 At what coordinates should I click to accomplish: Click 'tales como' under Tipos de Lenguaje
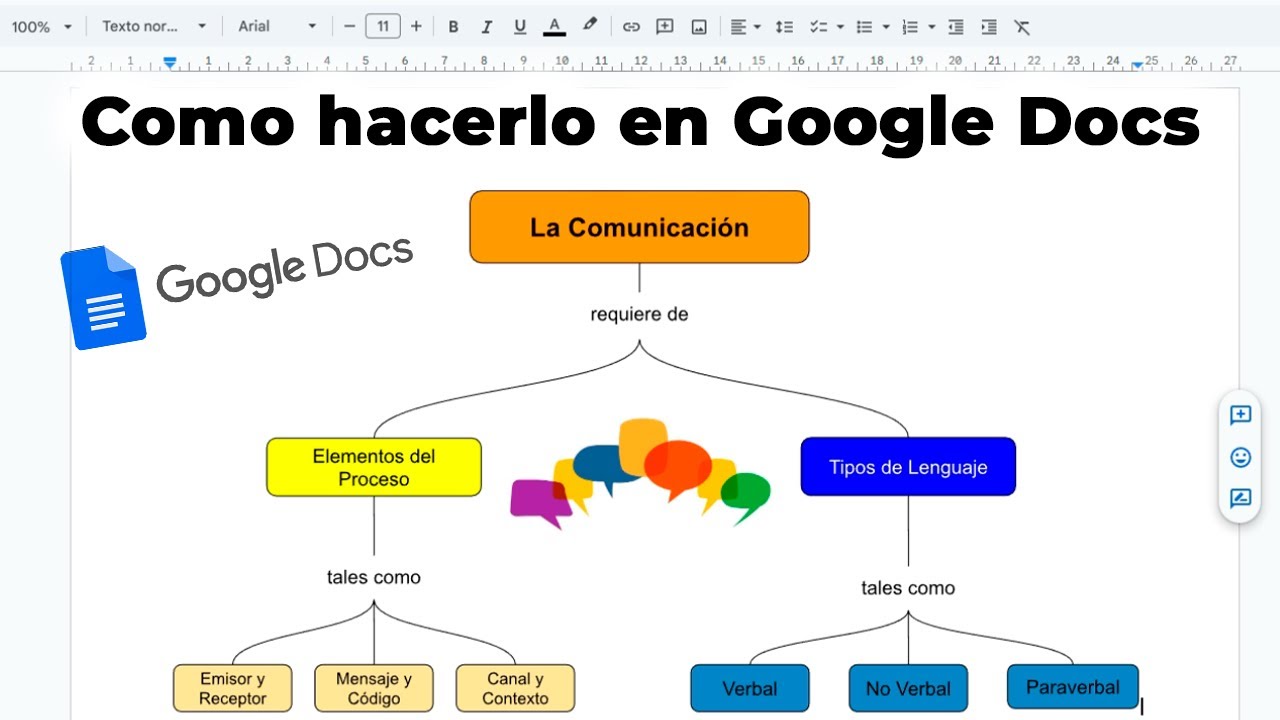point(908,588)
